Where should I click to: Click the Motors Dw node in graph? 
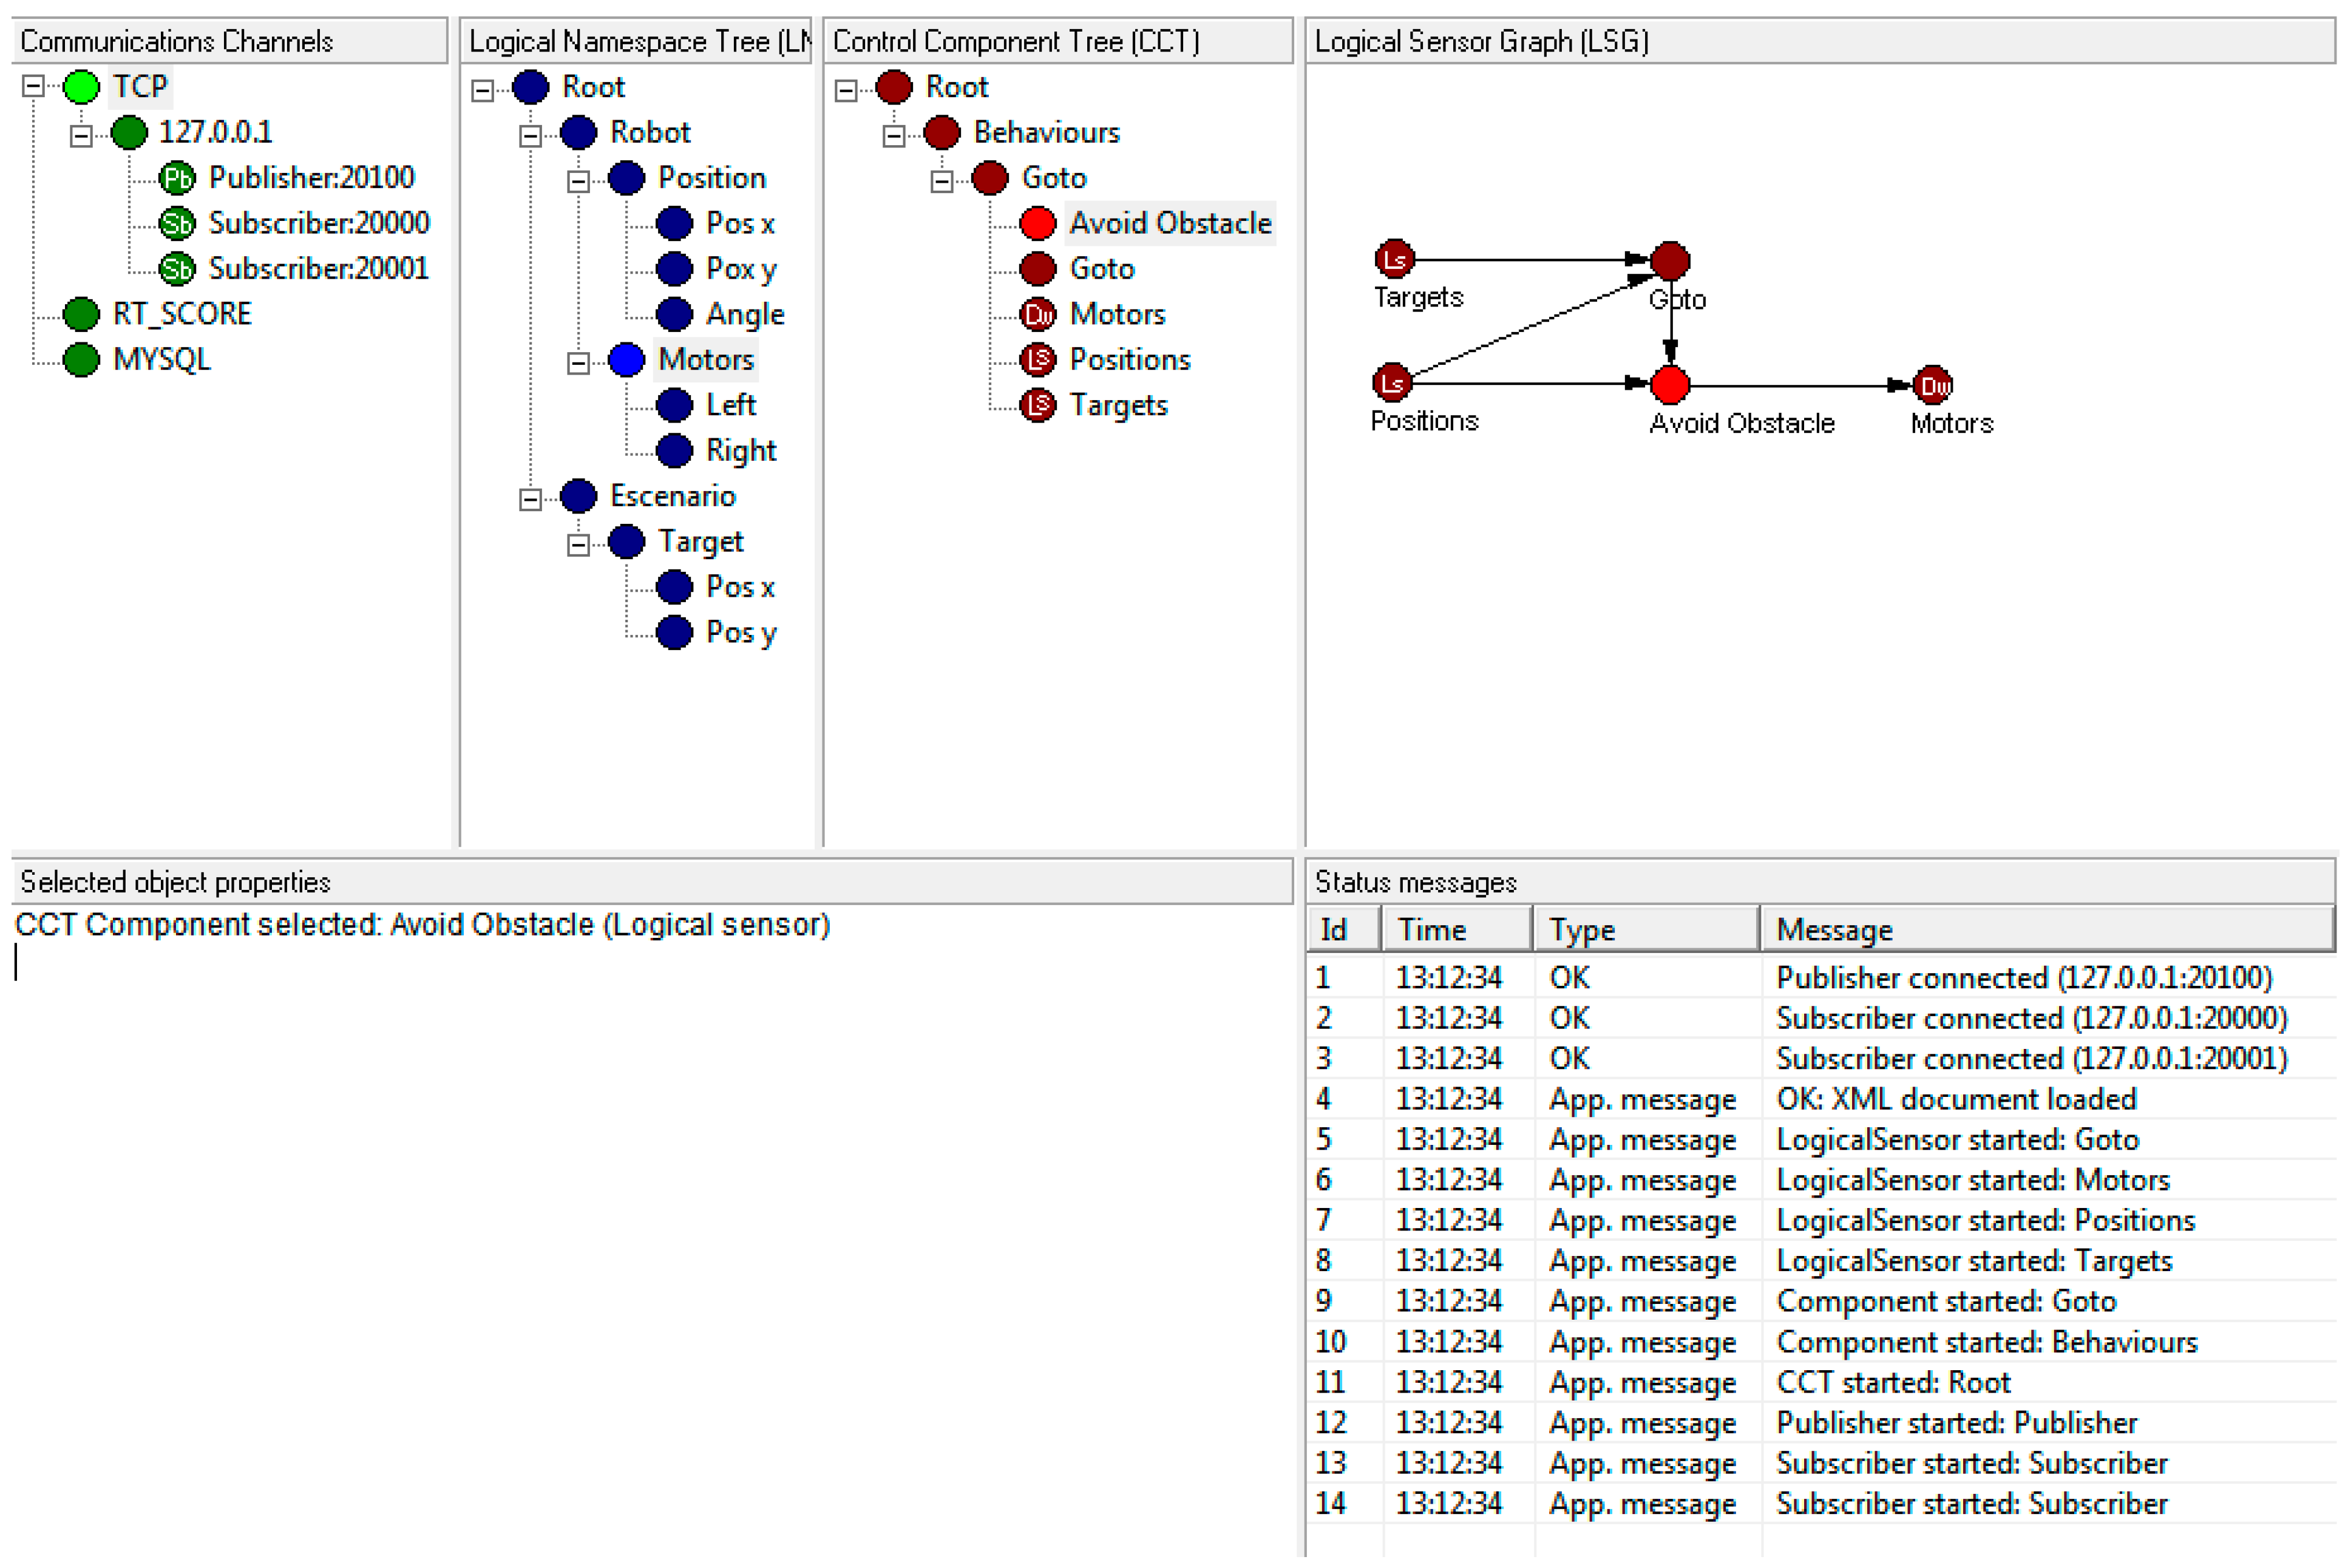(1932, 385)
